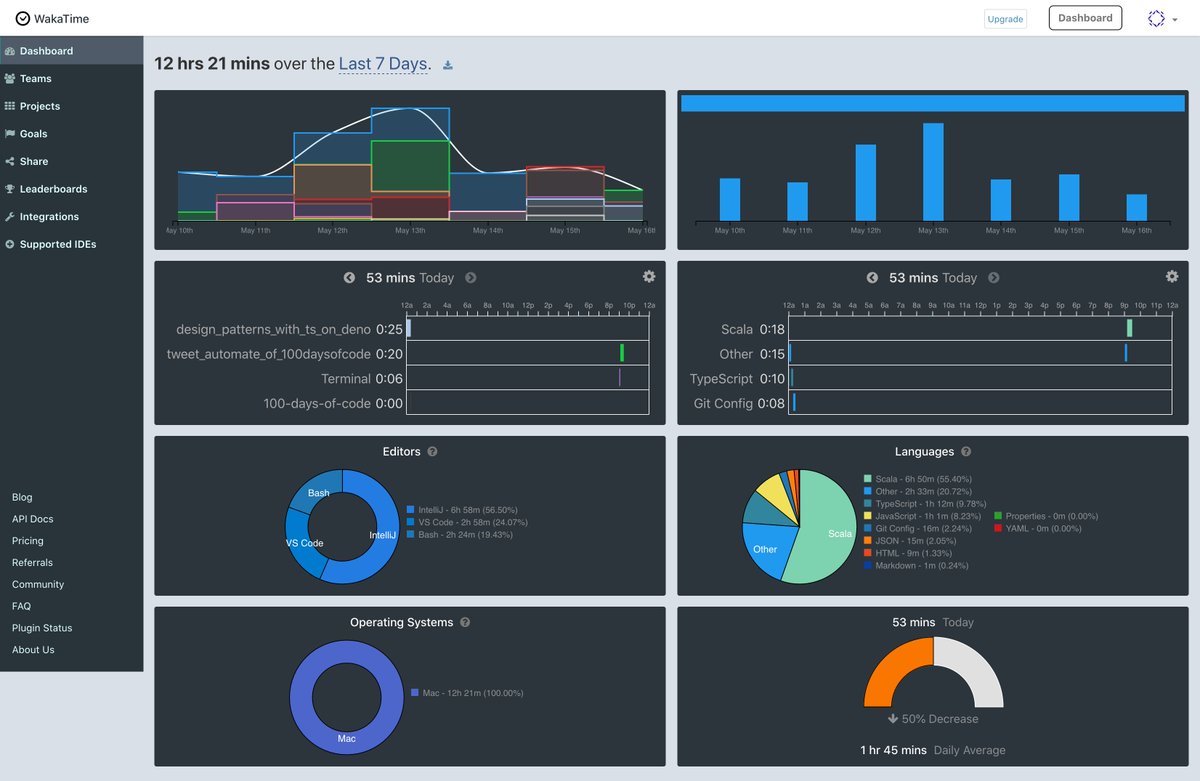Click the VS Code legend color swatch

(x=411, y=522)
